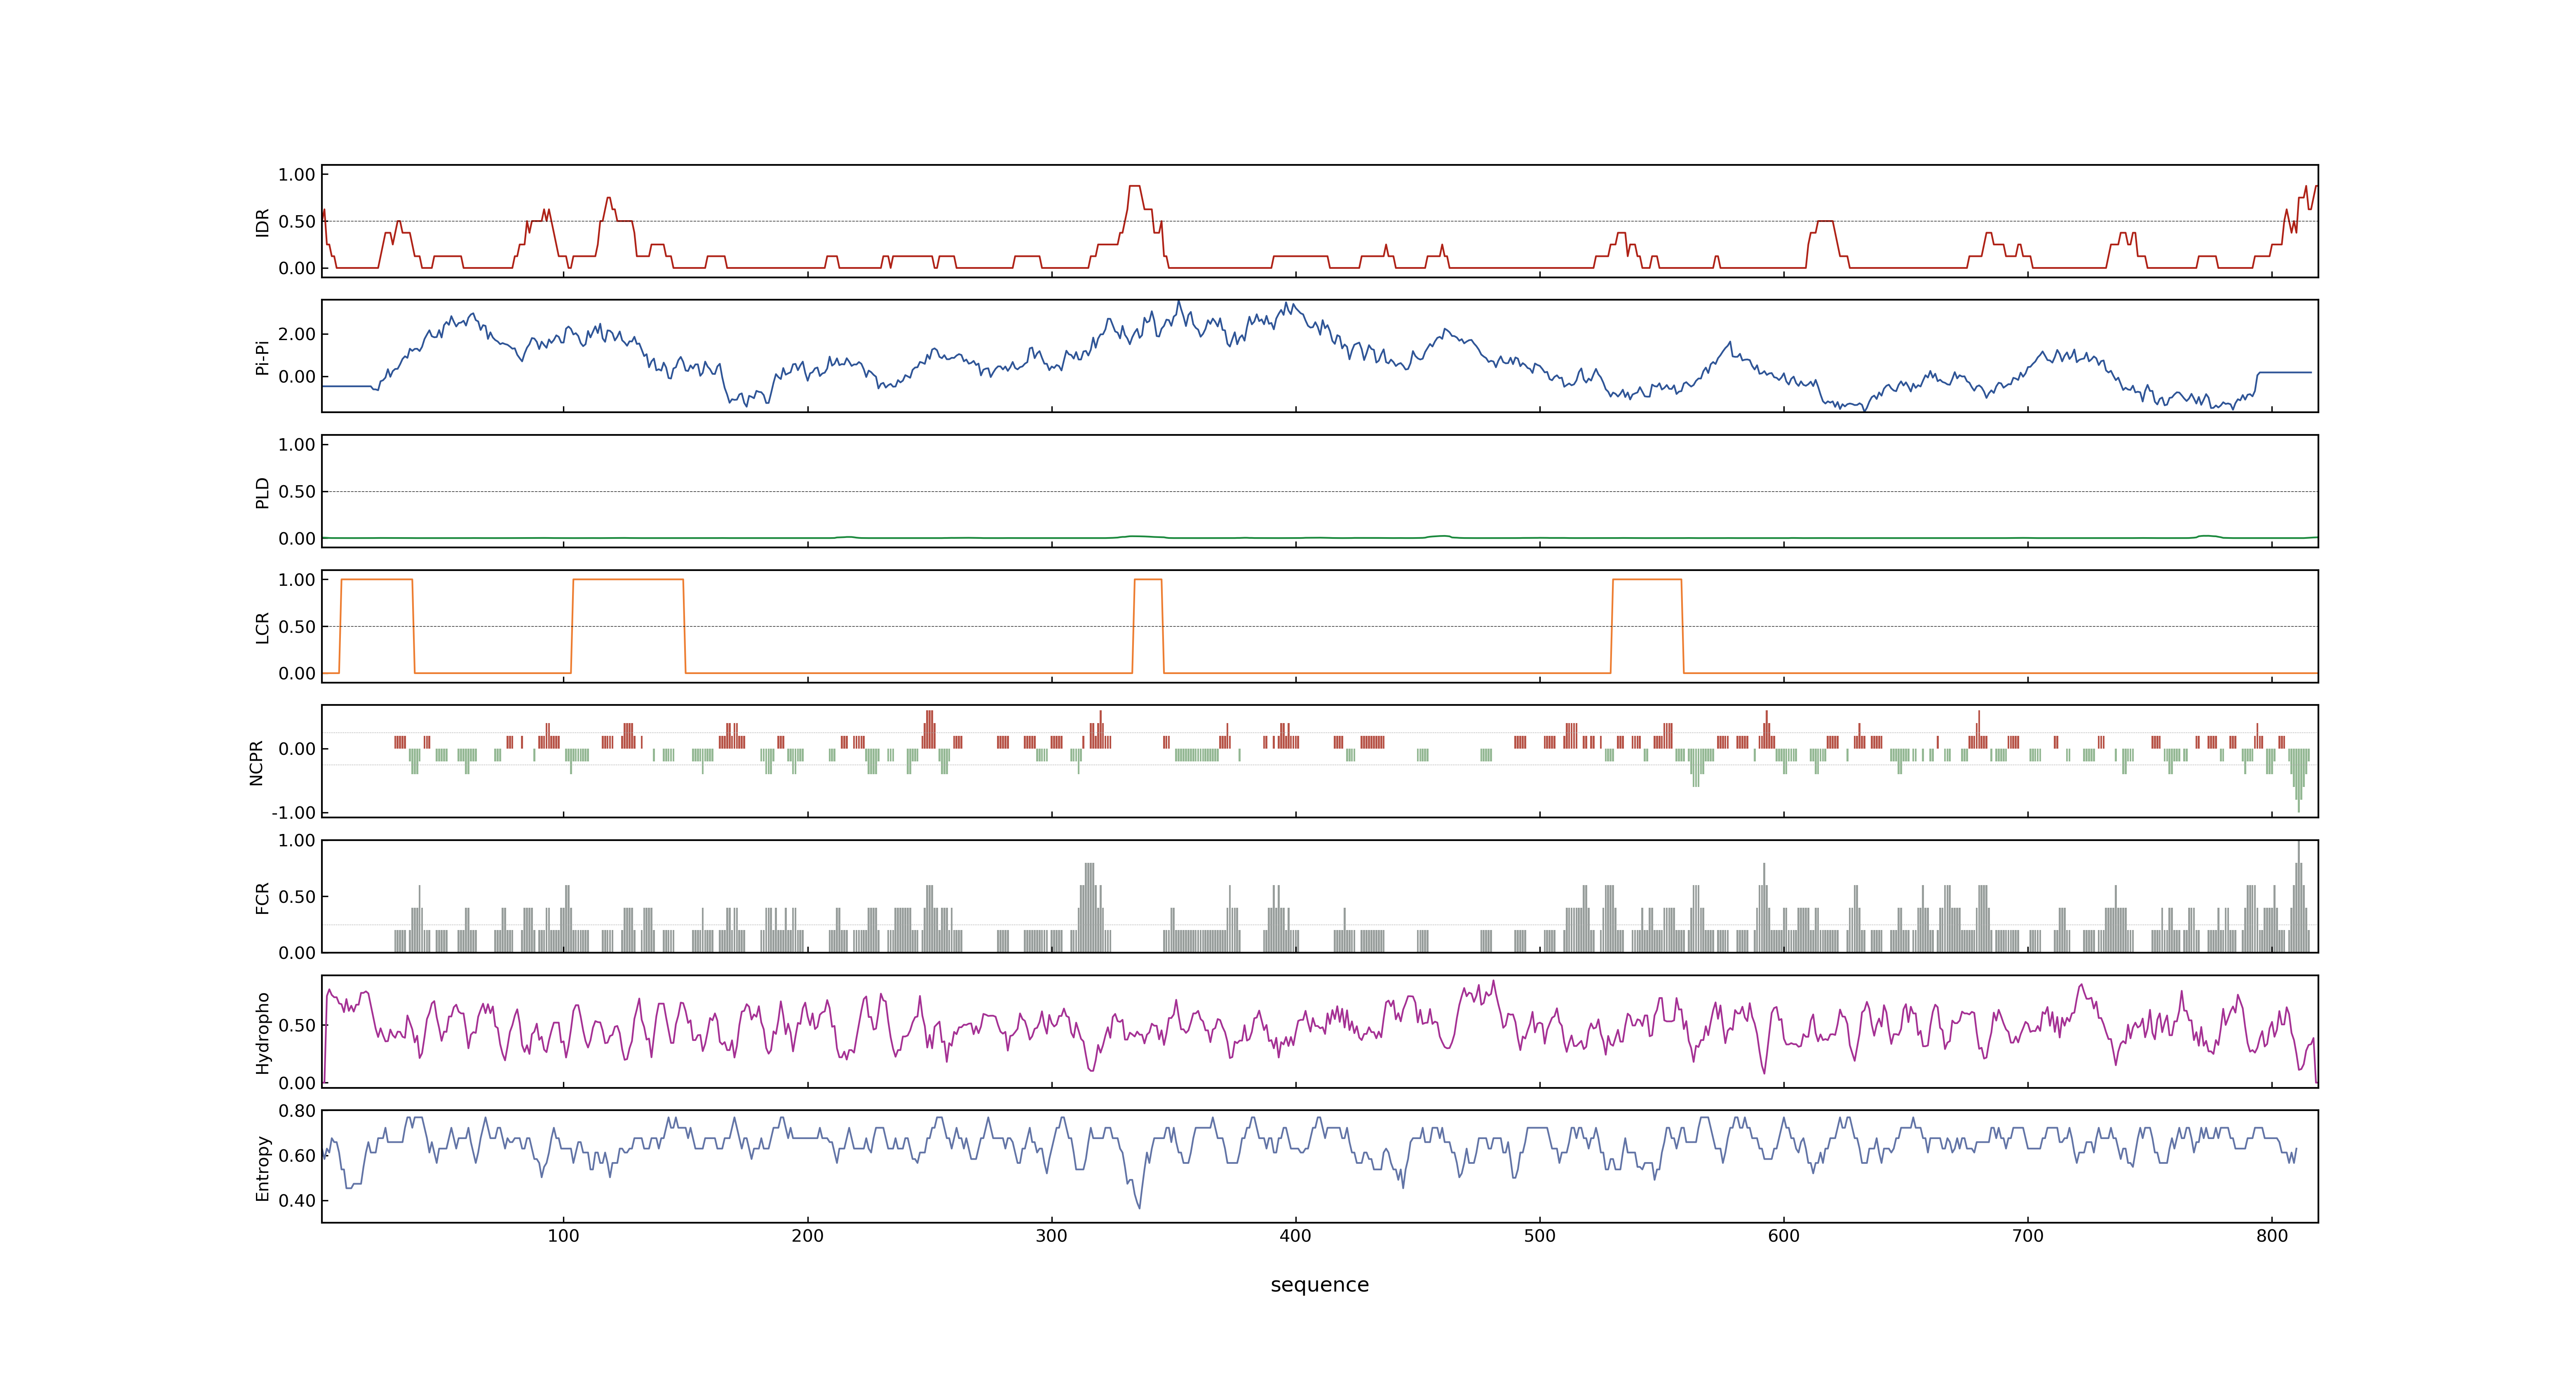The image size is (2576, 1374).
Task: Click the IDR y-axis label
Action: coord(263,222)
